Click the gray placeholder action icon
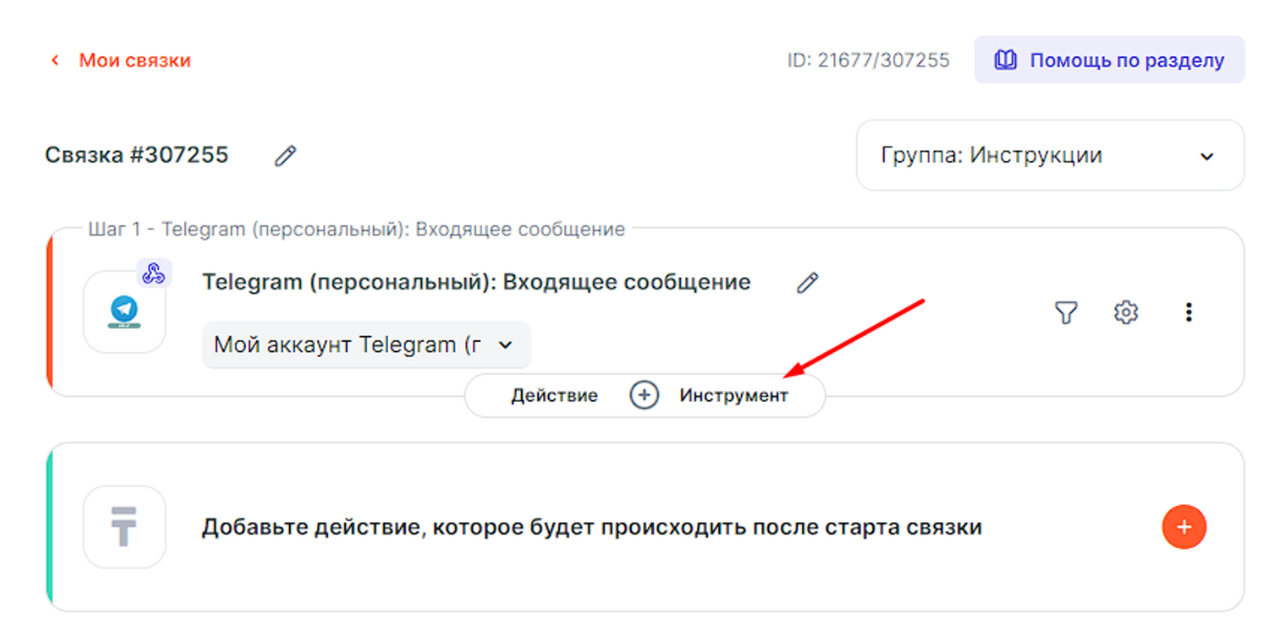Image resolution: width=1269 pixels, height=637 pixels. tap(124, 527)
